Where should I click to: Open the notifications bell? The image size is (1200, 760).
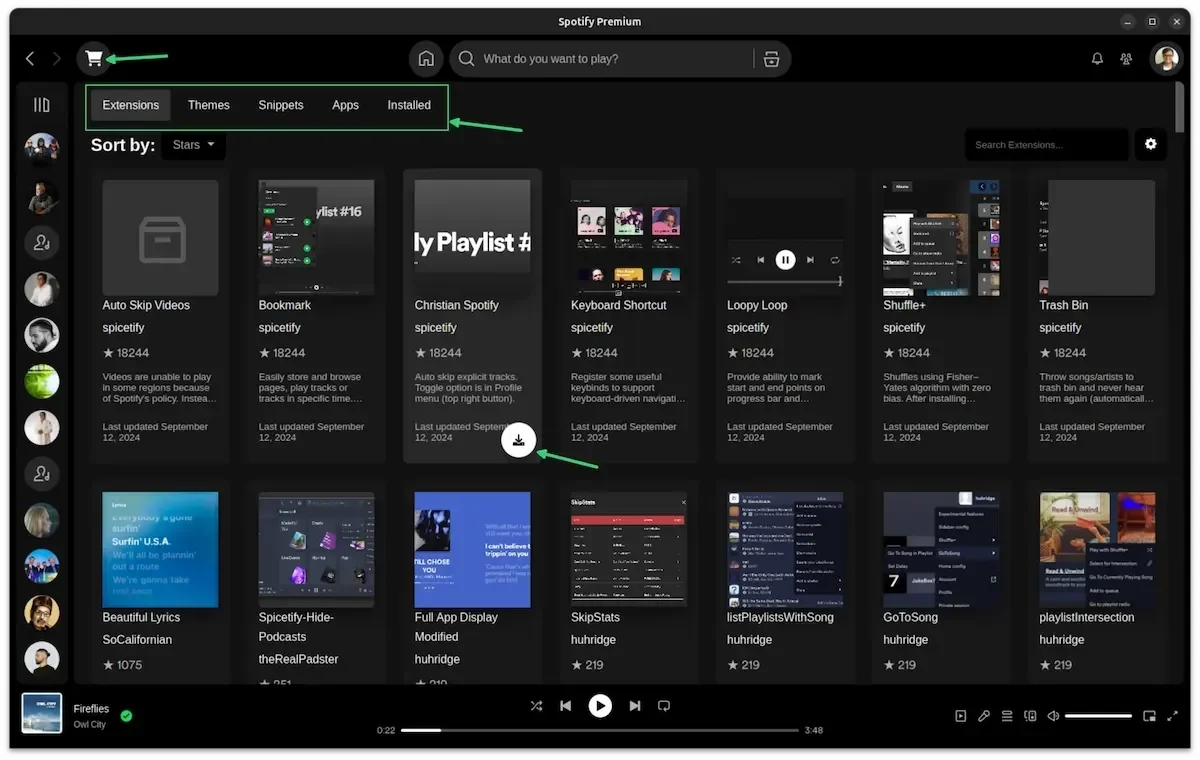pos(1097,59)
